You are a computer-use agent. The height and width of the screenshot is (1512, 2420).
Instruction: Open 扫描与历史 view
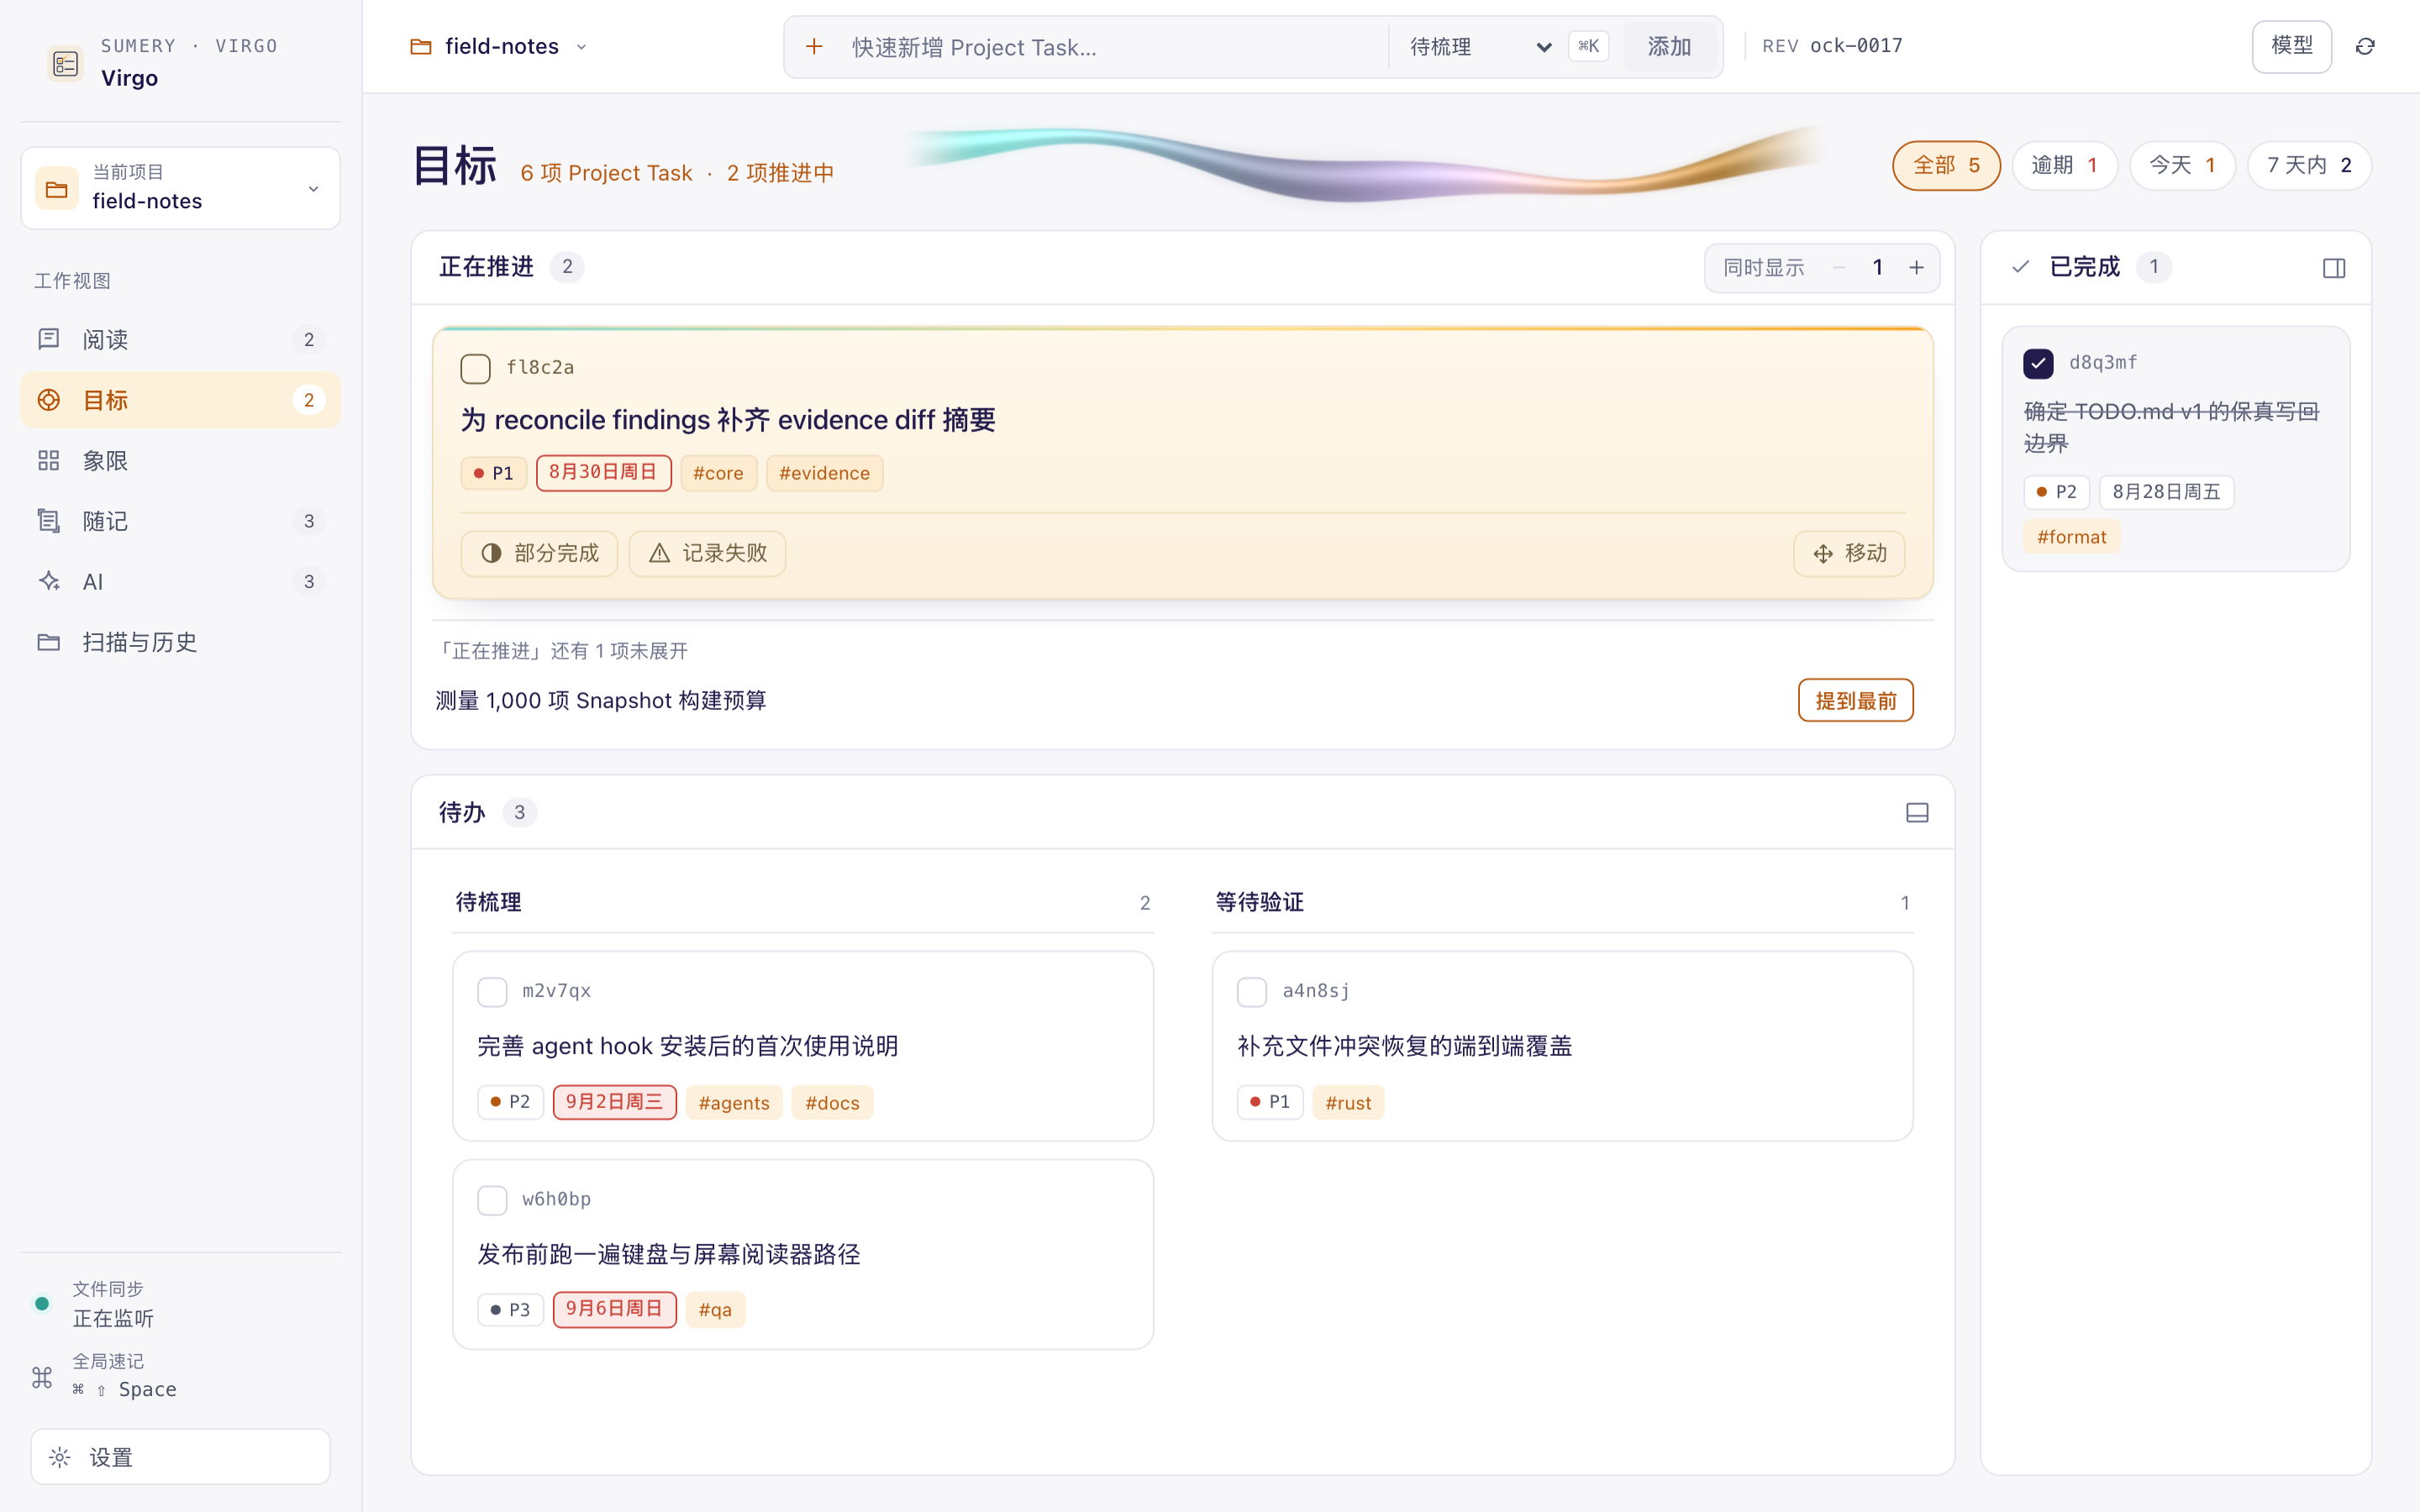[181, 642]
